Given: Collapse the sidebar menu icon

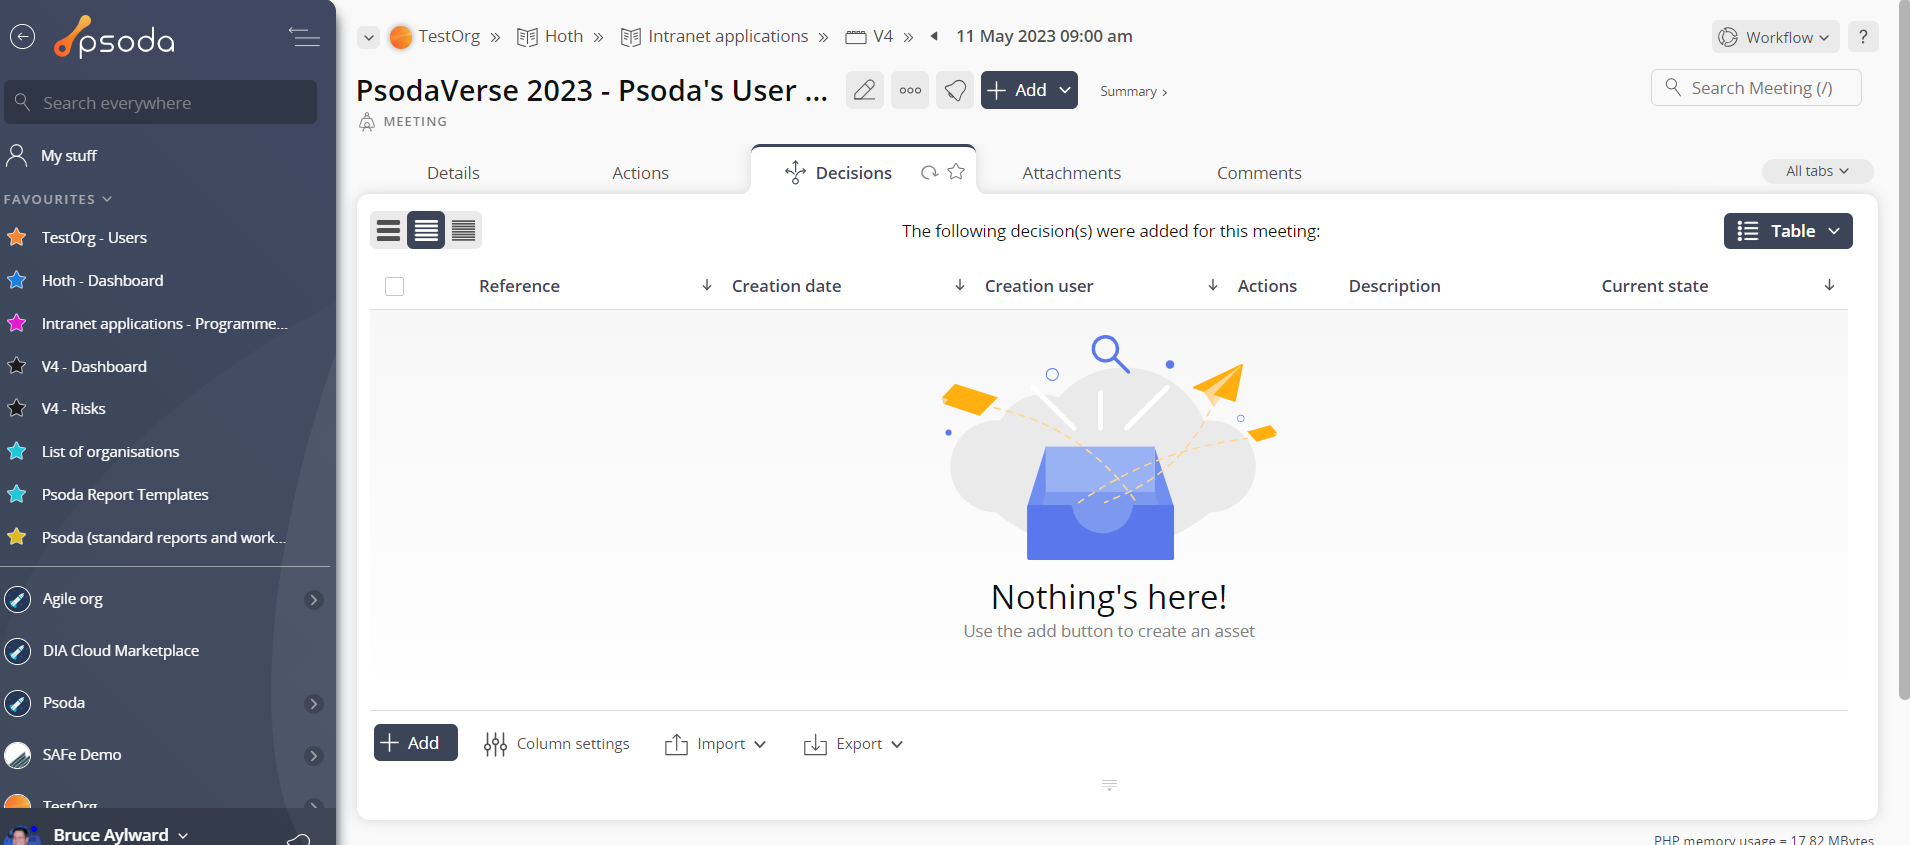Looking at the screenshot, I should (304, 37).
